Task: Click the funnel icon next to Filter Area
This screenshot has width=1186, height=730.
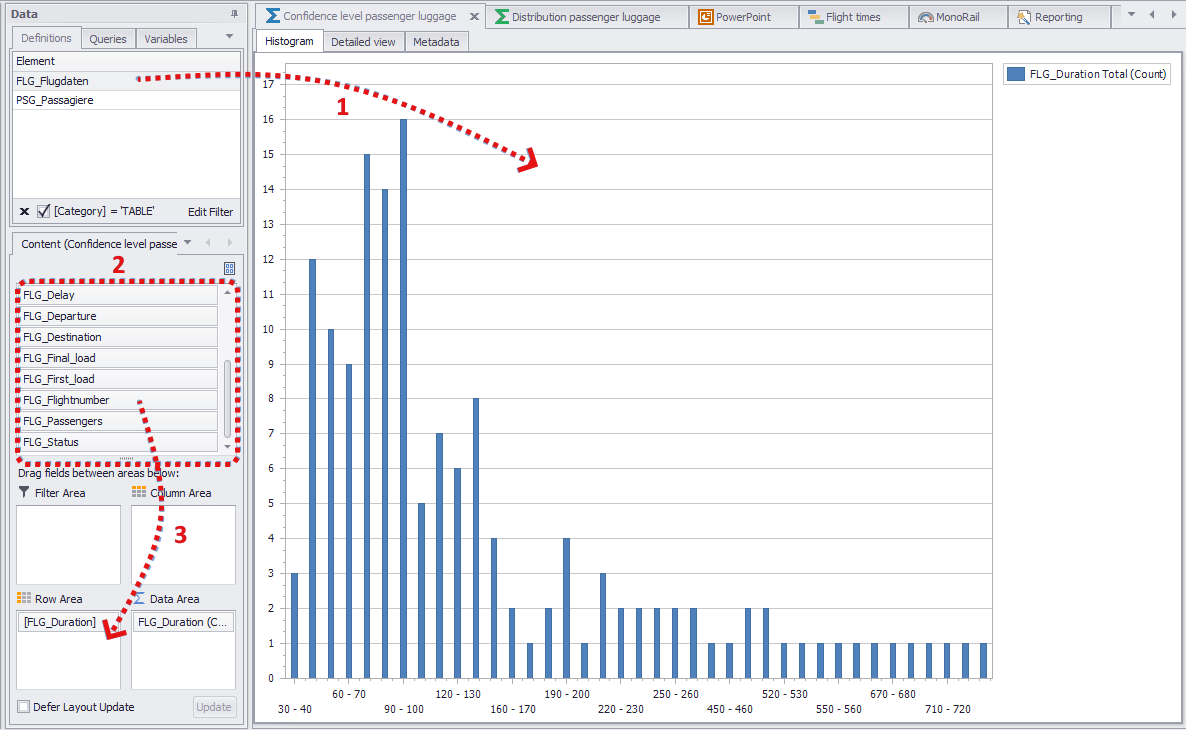Action: (24, 491)
